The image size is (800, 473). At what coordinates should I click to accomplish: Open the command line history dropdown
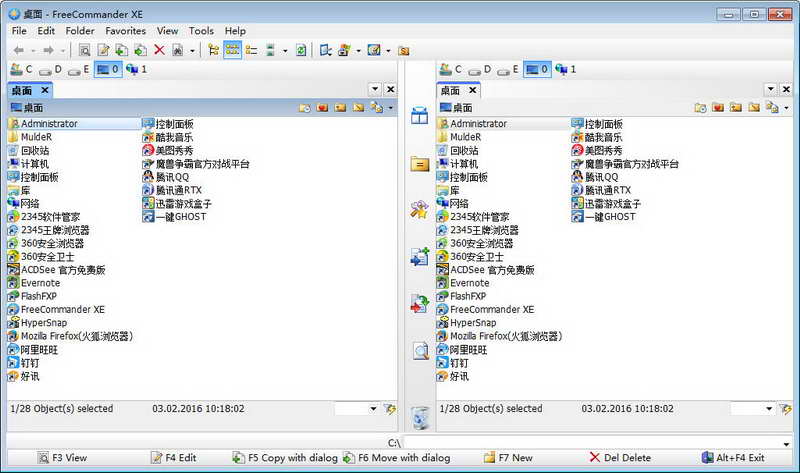(x=786, y=444)
